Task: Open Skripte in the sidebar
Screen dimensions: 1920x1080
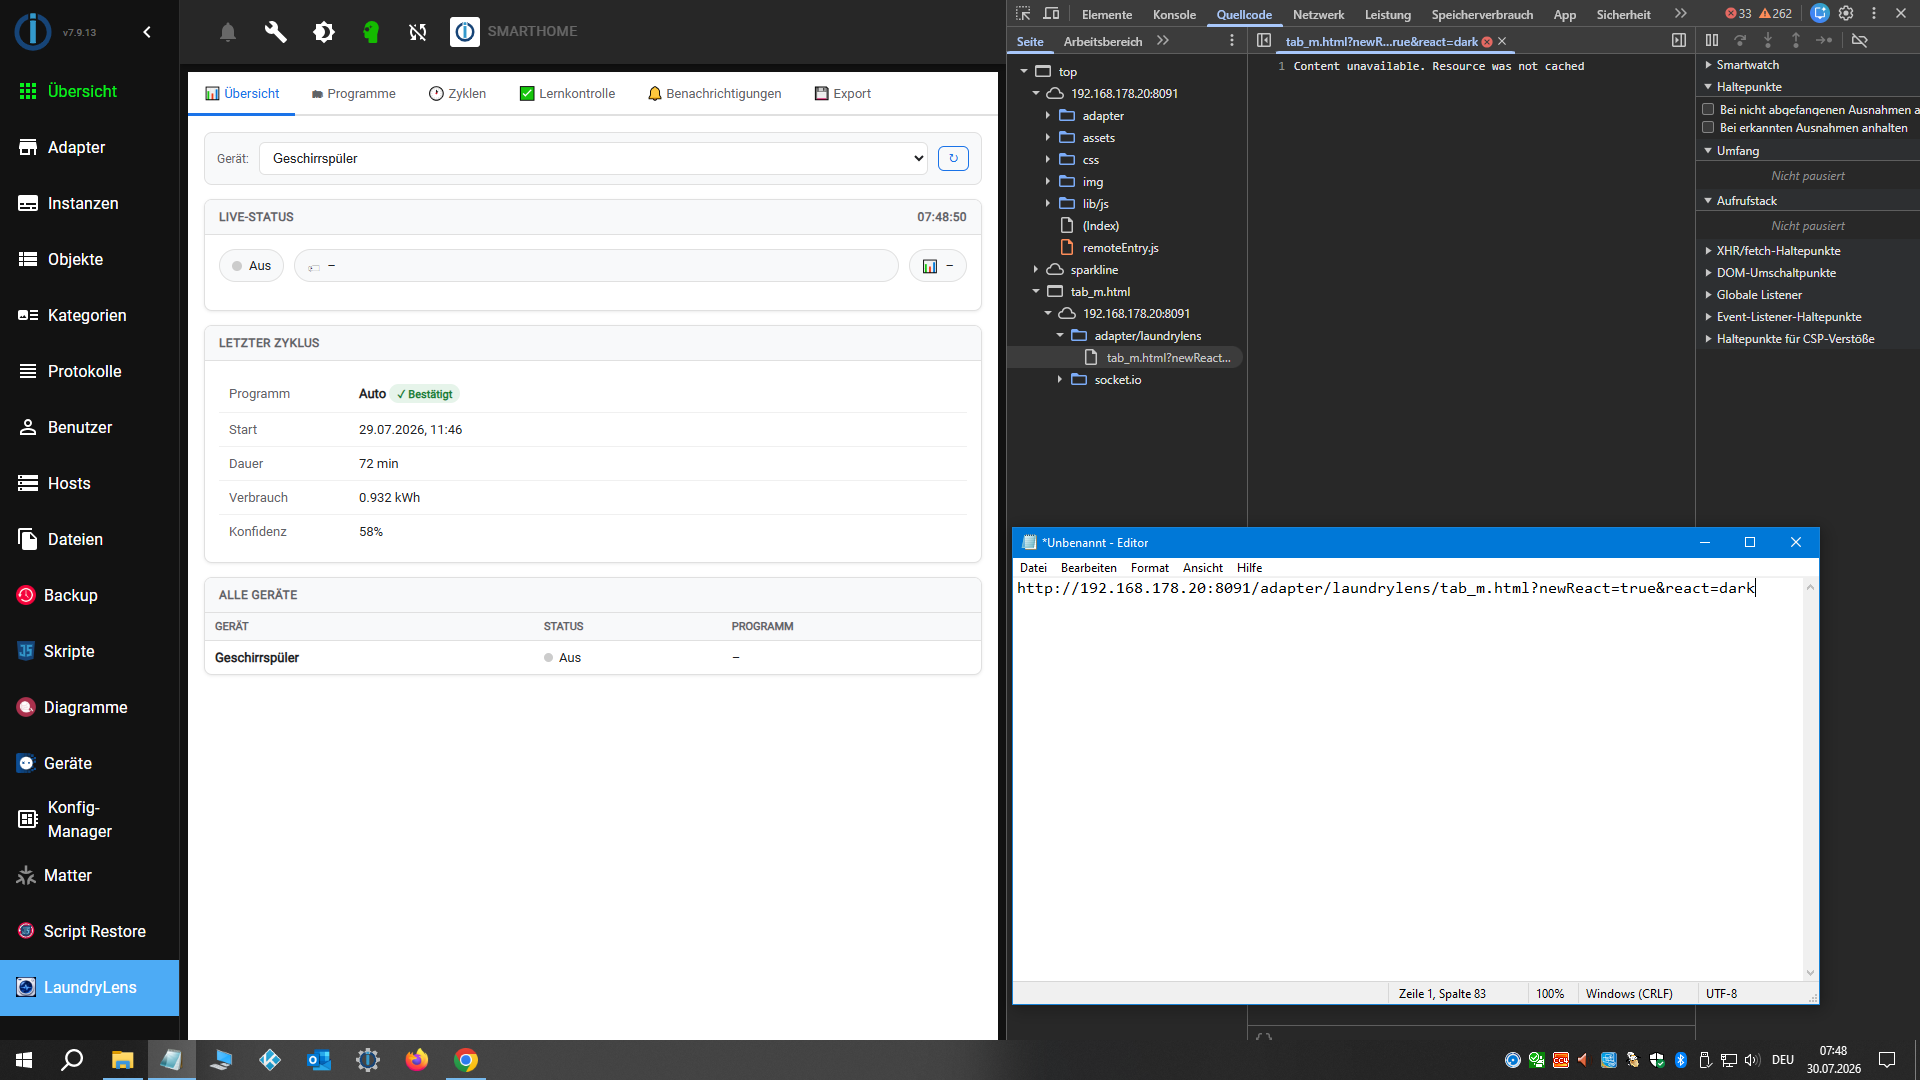Action: (90, 651)
